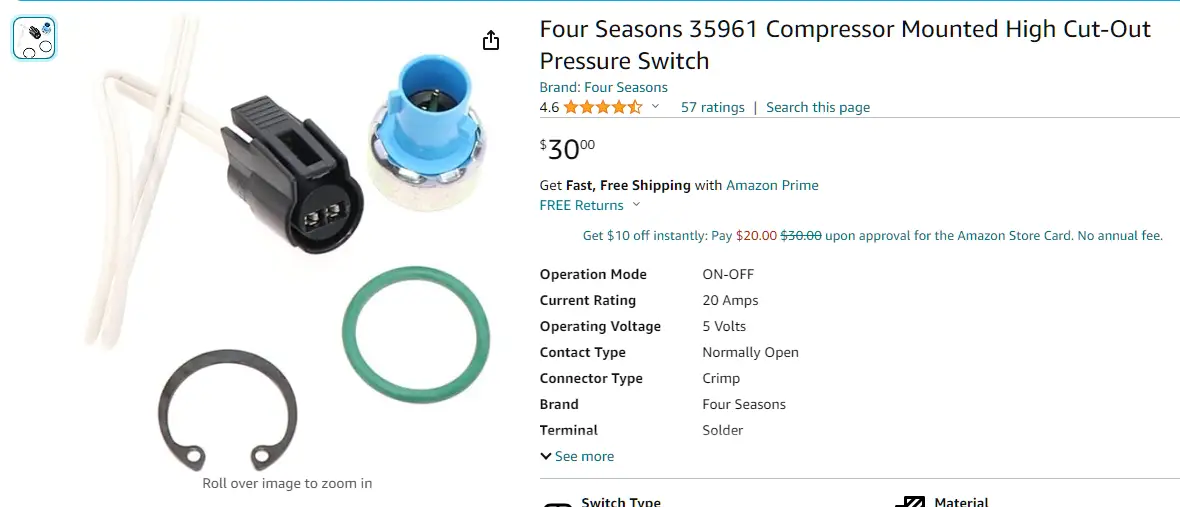Expand See more product specifications
This screenshot has height=507, width=1180.
(577, 456)
